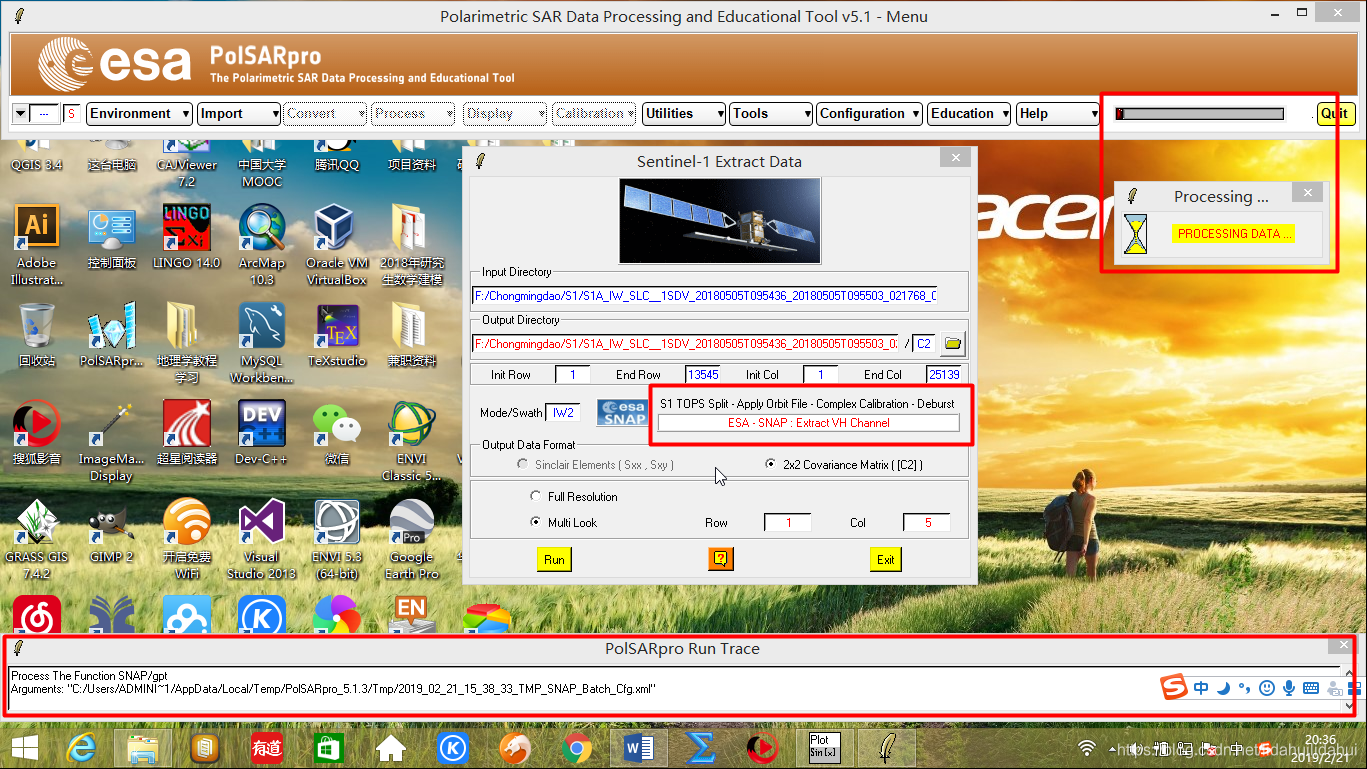Click the Multi Look Row field
This screenshot has height=769, width=1367.
(x=788, y=523)
